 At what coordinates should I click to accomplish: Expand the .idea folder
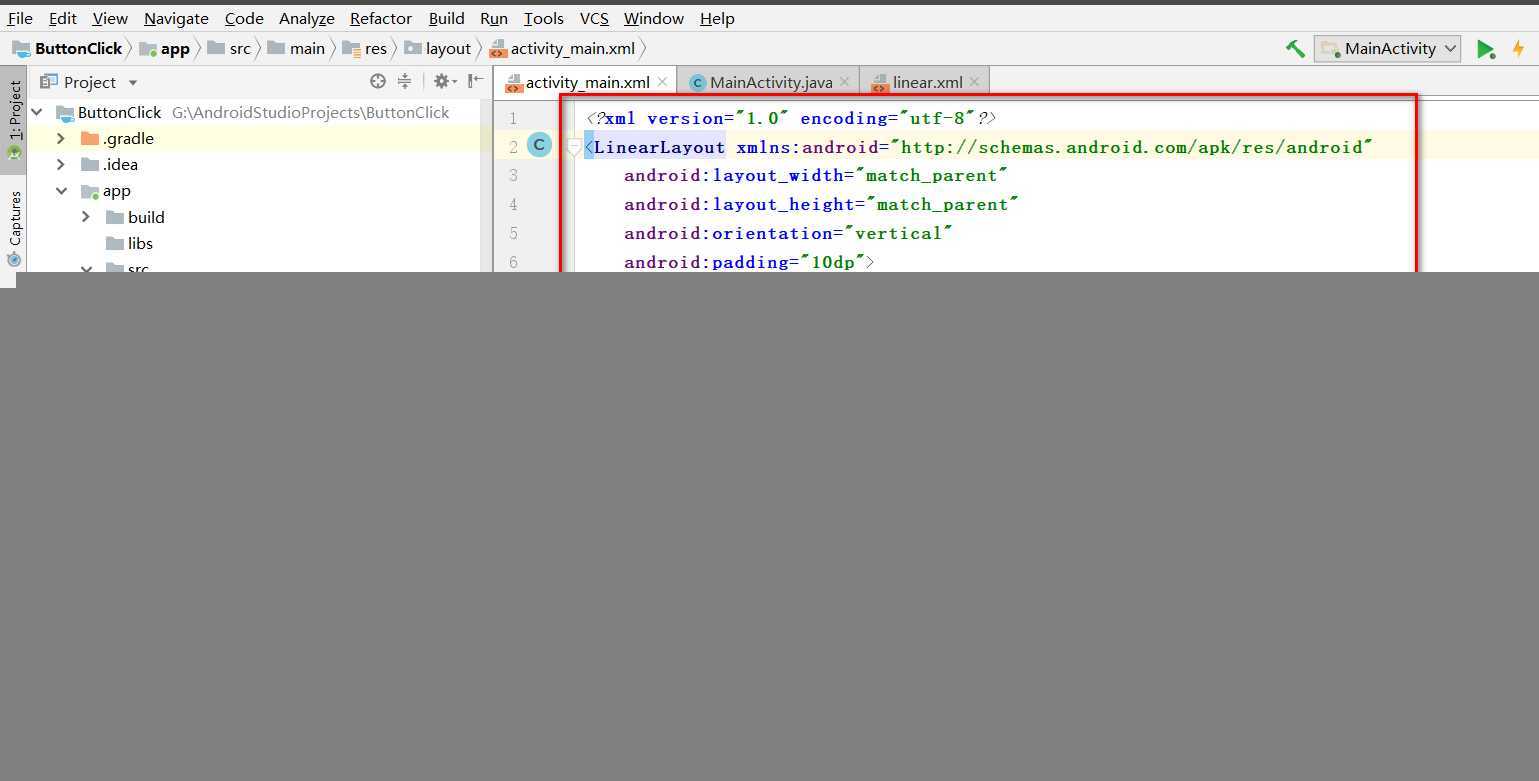click(61, 164)
